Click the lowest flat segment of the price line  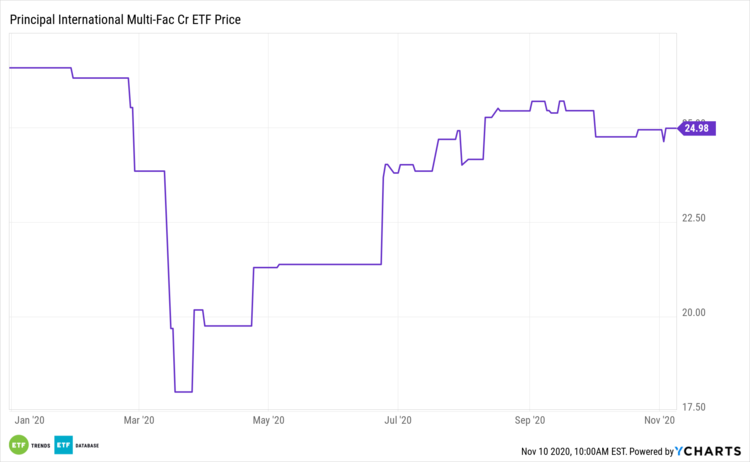183,392
